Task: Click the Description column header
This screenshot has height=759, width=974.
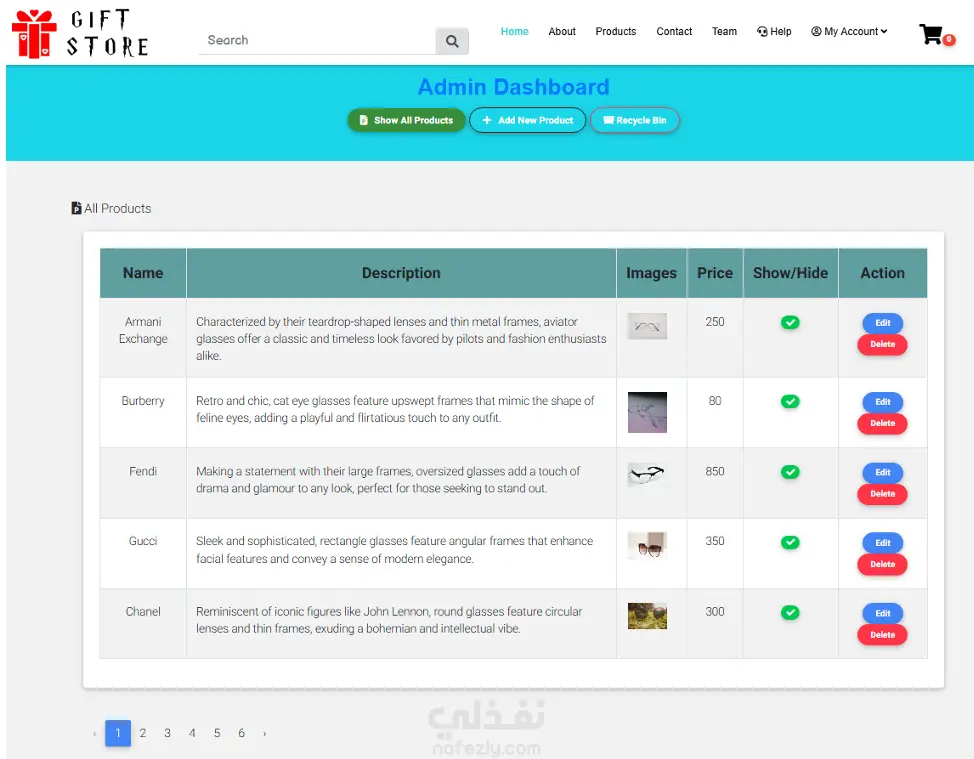Action: tap(401, 273)
